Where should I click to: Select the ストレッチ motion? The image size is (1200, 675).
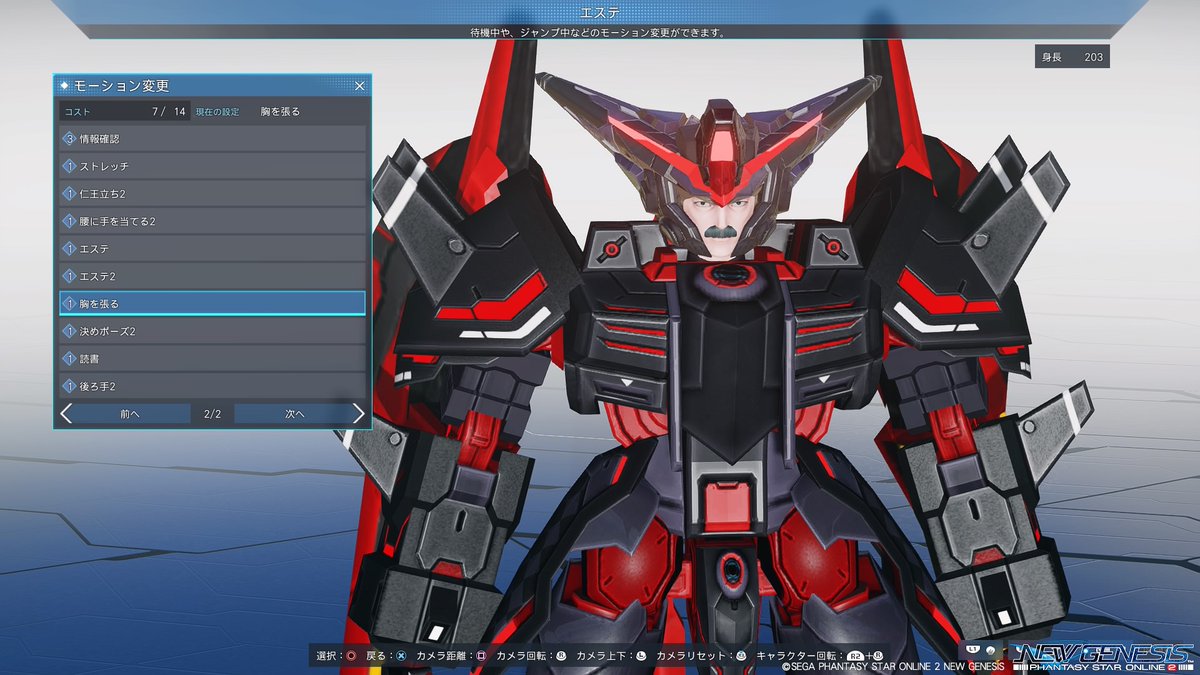(x=212, y=166)
